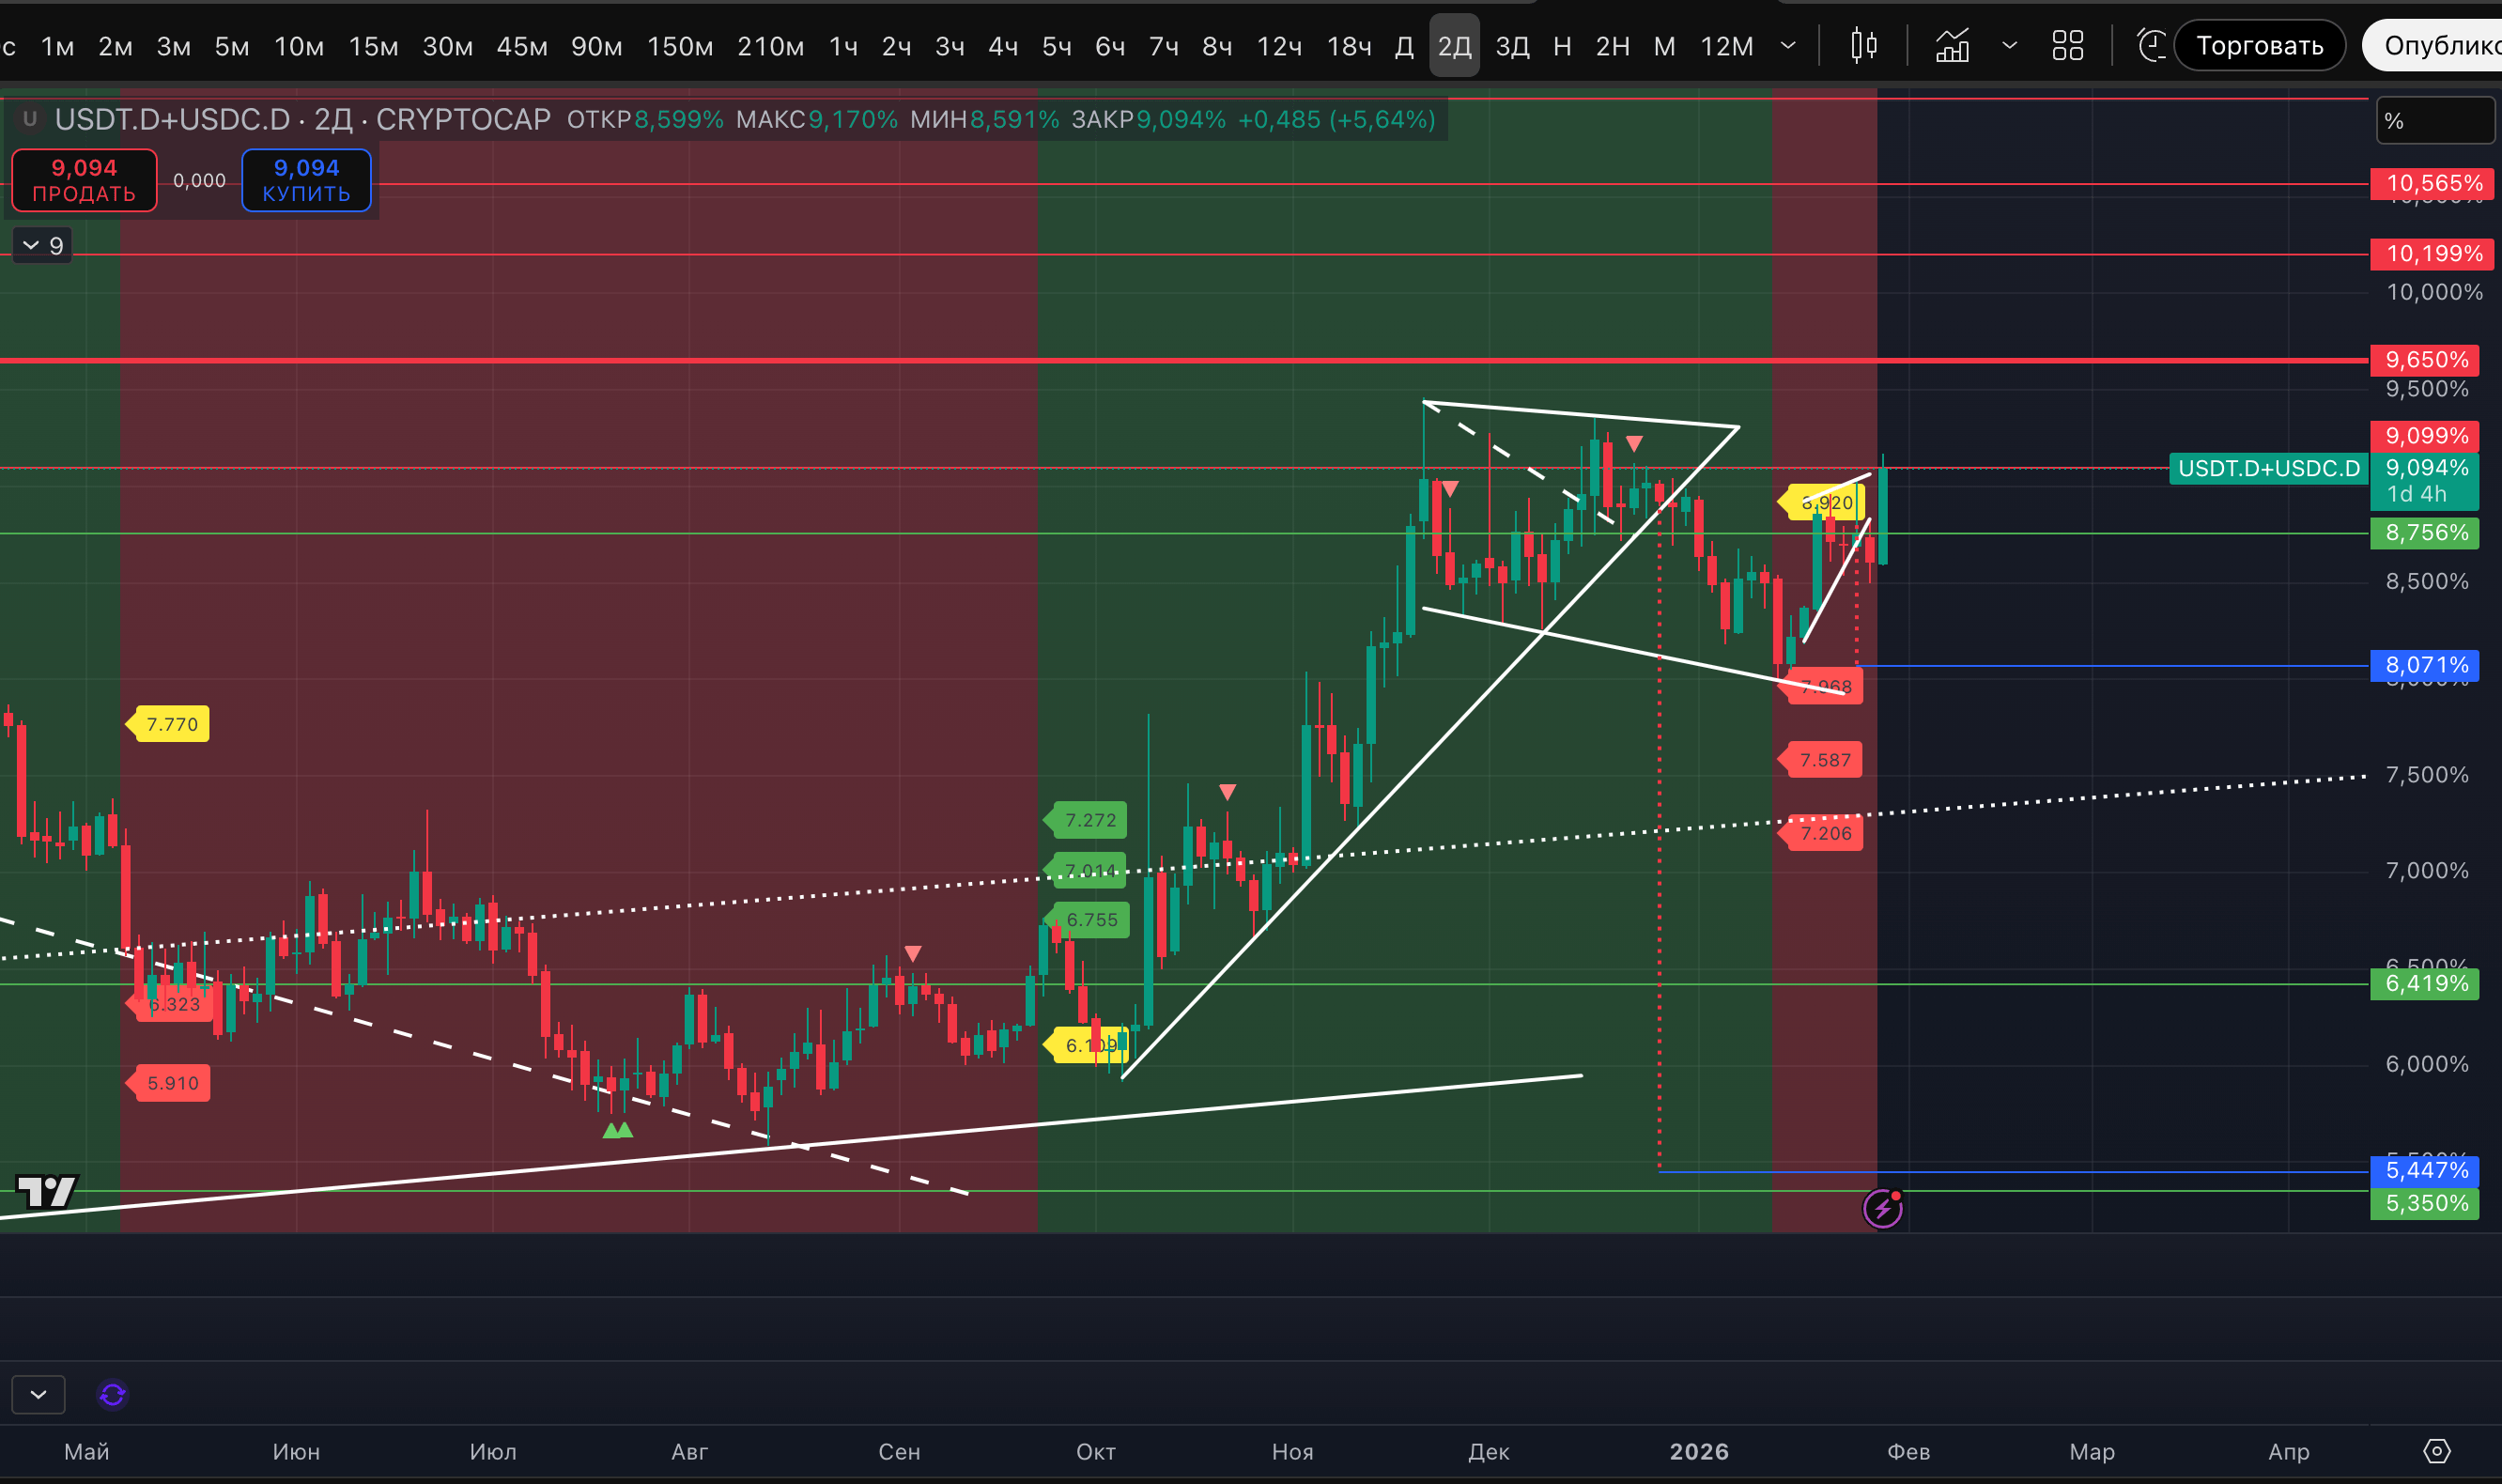Select the 2Д timeframe tab
The width and height of the screenshot is (2502, 1484).
coord(1453,46)
